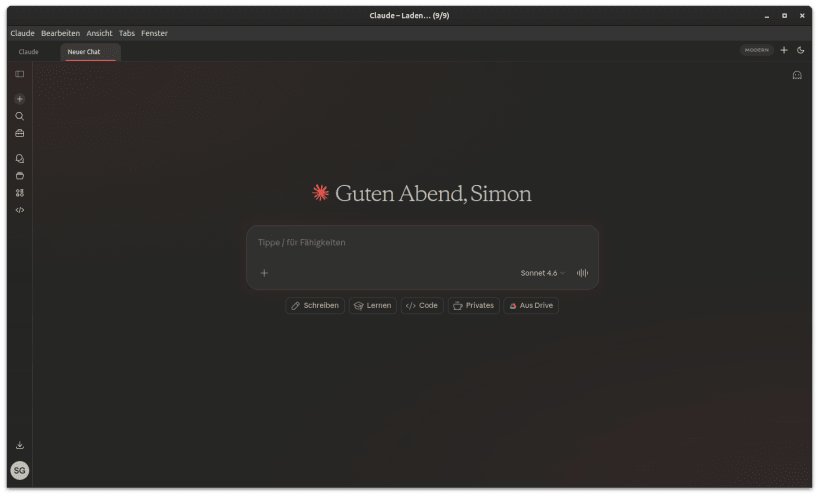The width and height of the screenshot is (819, 496).
Task: Click the download icon in sidebar
Action: [19, 445]
